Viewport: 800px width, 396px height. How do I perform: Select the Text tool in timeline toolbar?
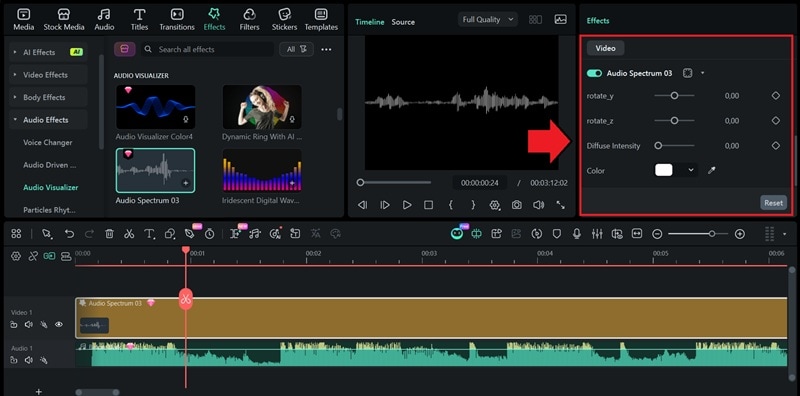pyautogui.click(x=149, y=234)
